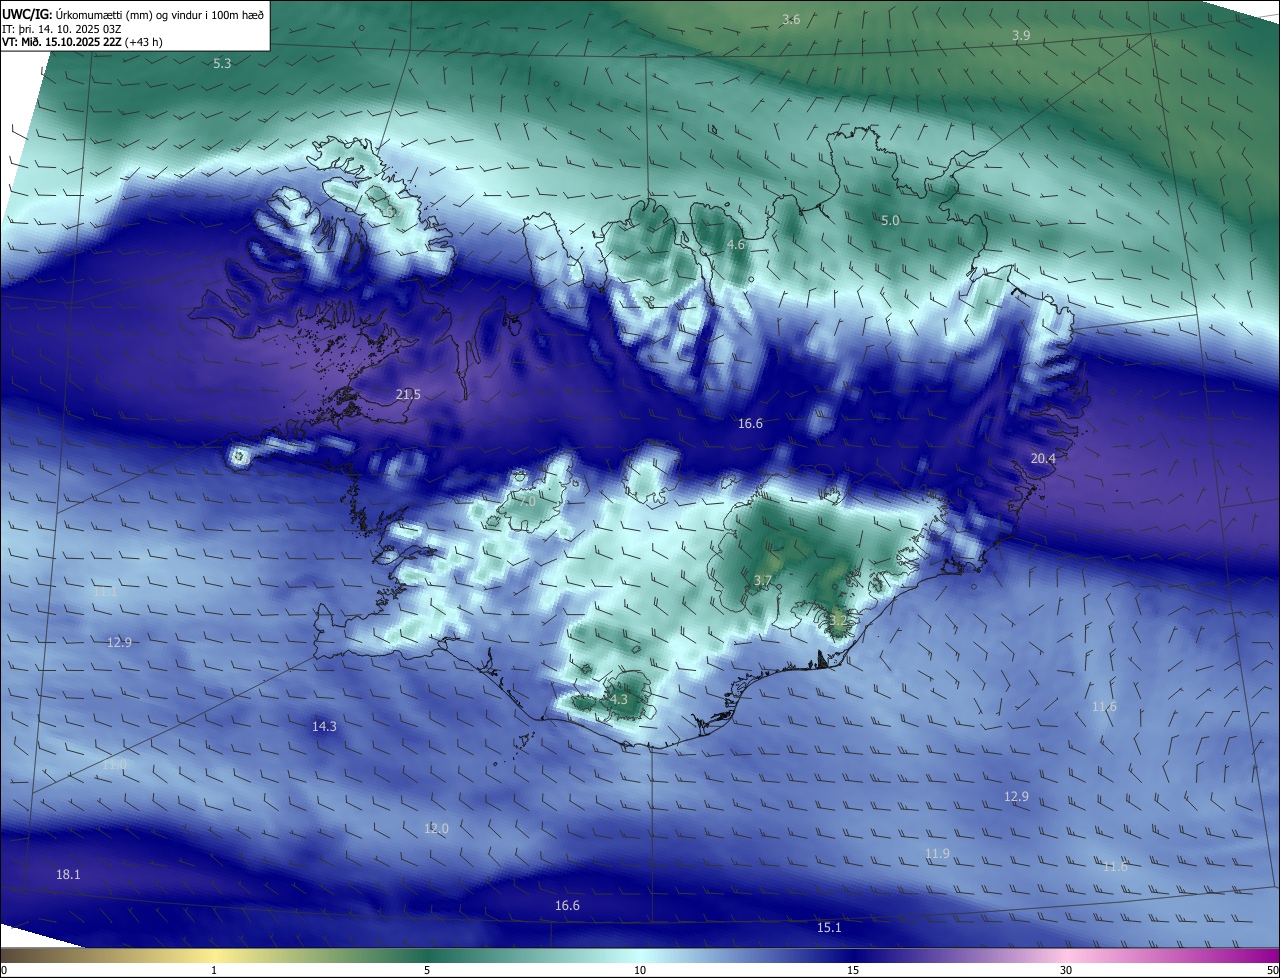Click the 5.0 value over northeast Iceland
This screenshot has width=1280, height=978.
(890, 220)
